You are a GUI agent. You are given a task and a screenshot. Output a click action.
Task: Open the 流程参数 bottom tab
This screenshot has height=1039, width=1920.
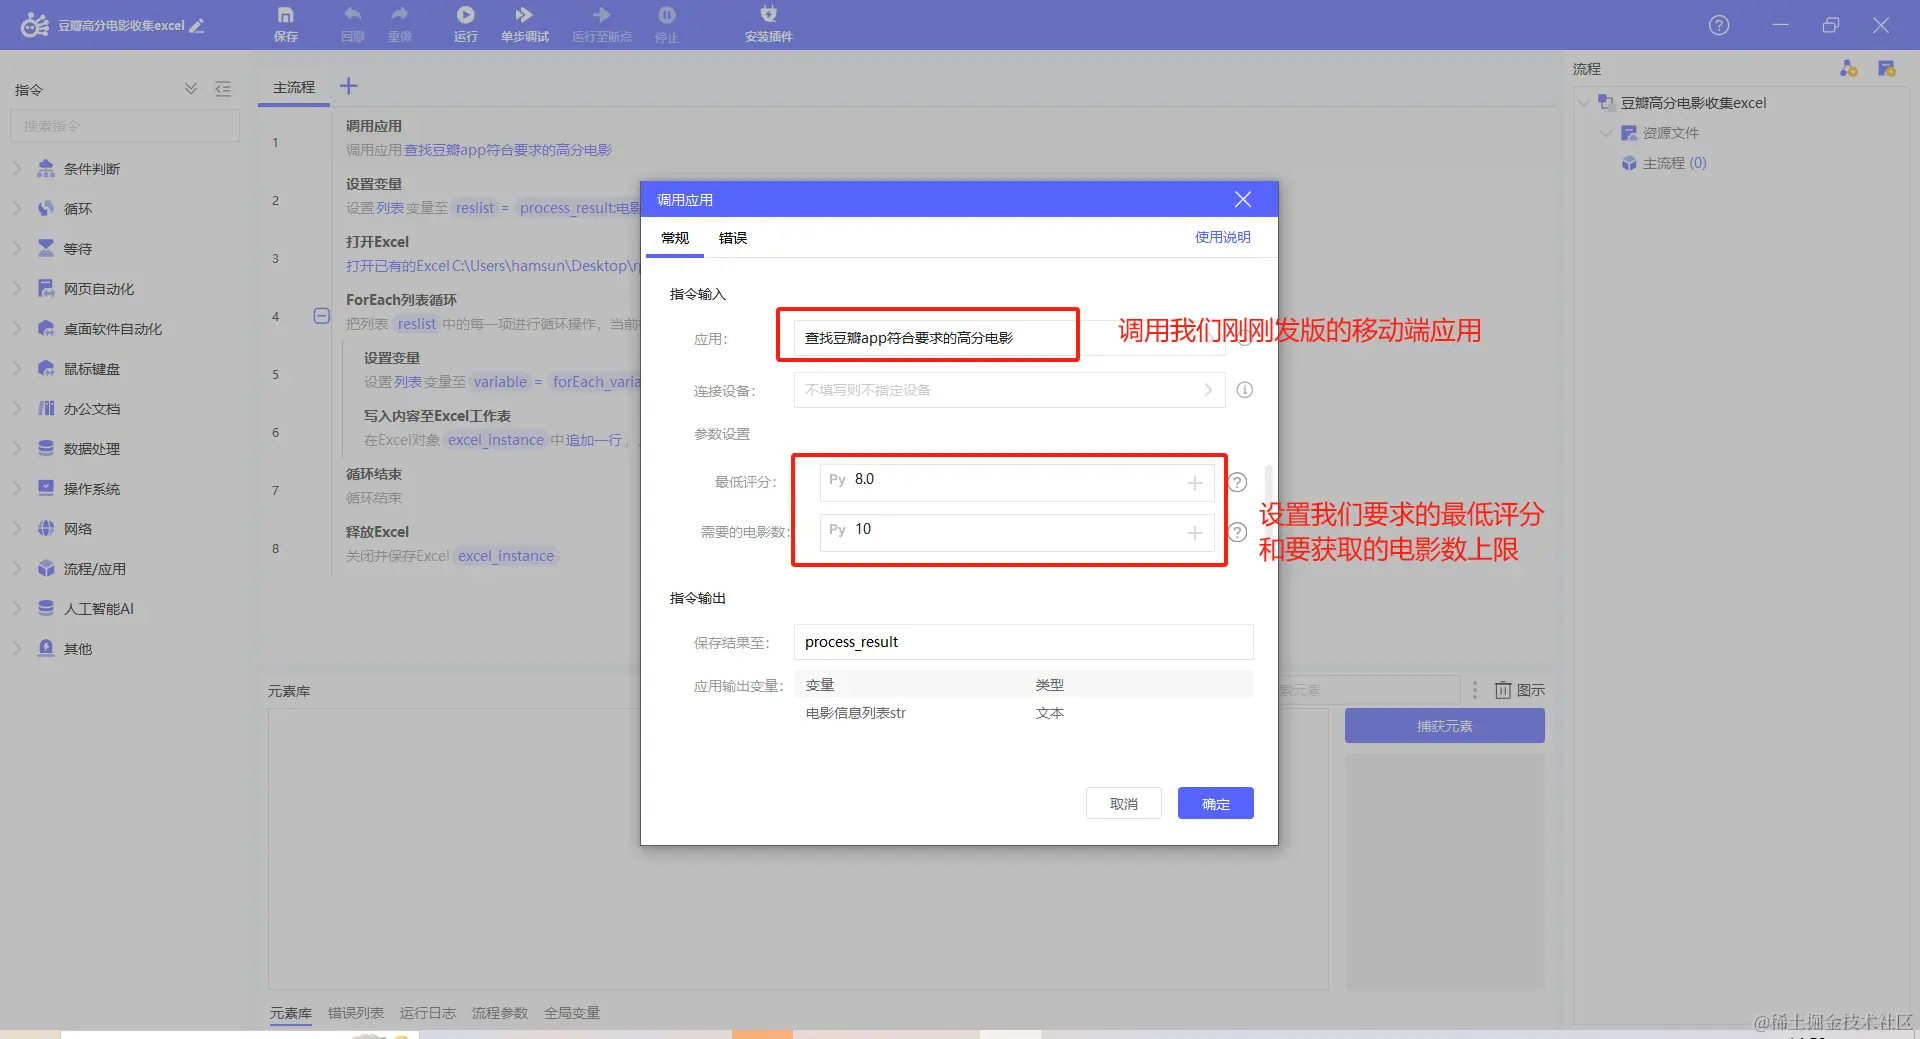click(500, 1013)
